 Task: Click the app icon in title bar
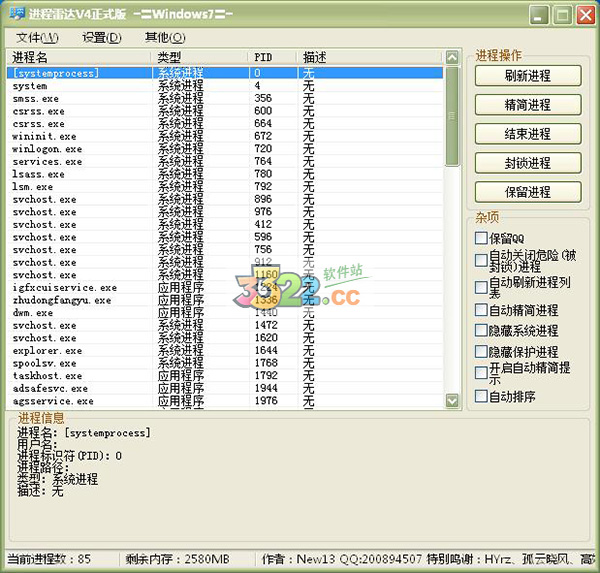tap(17, 14)
